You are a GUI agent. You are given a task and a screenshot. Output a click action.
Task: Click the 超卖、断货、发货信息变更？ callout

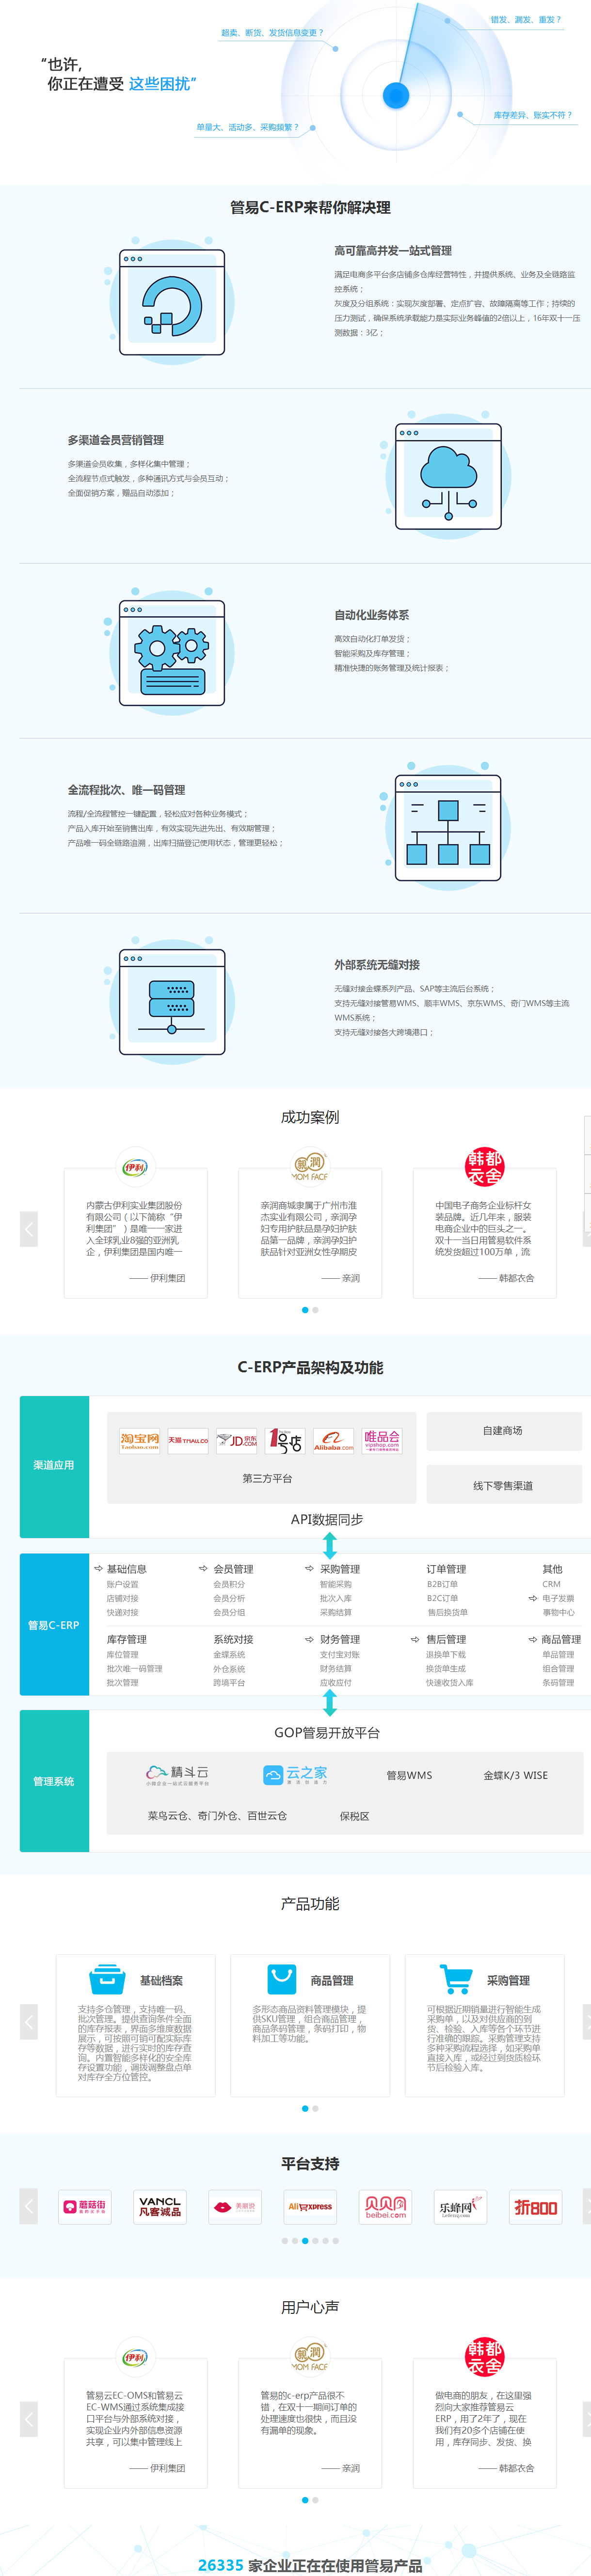(272, 33)
